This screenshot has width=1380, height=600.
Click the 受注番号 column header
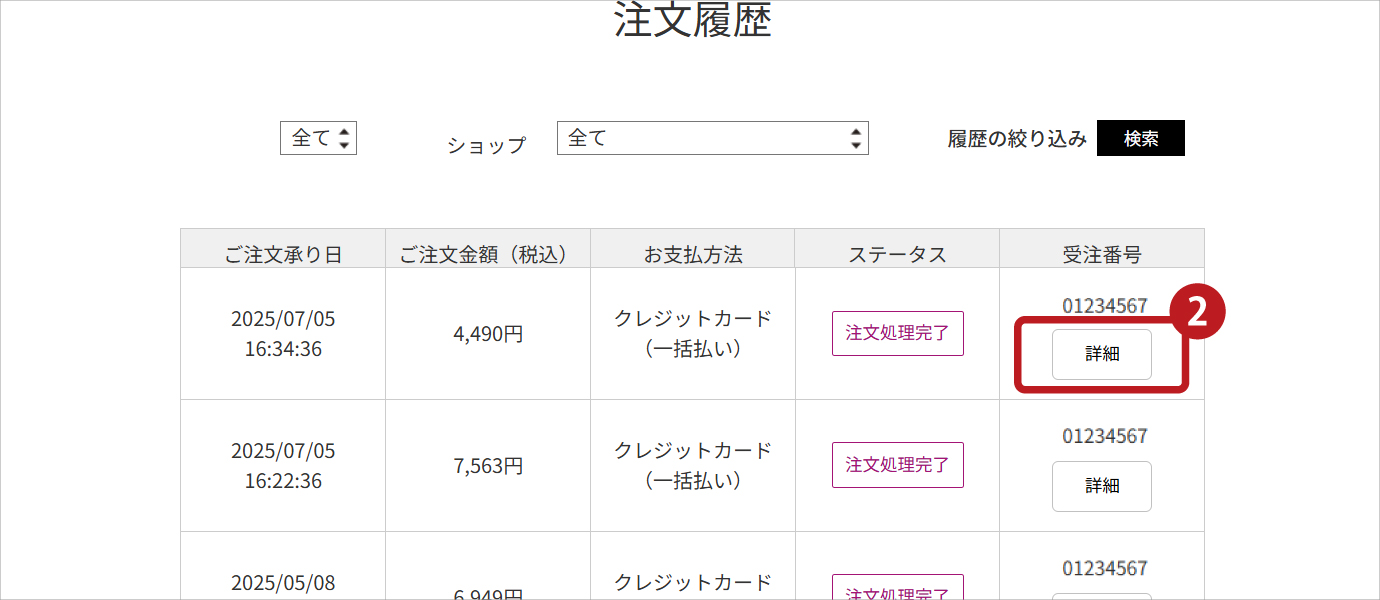coord(1101,254)
